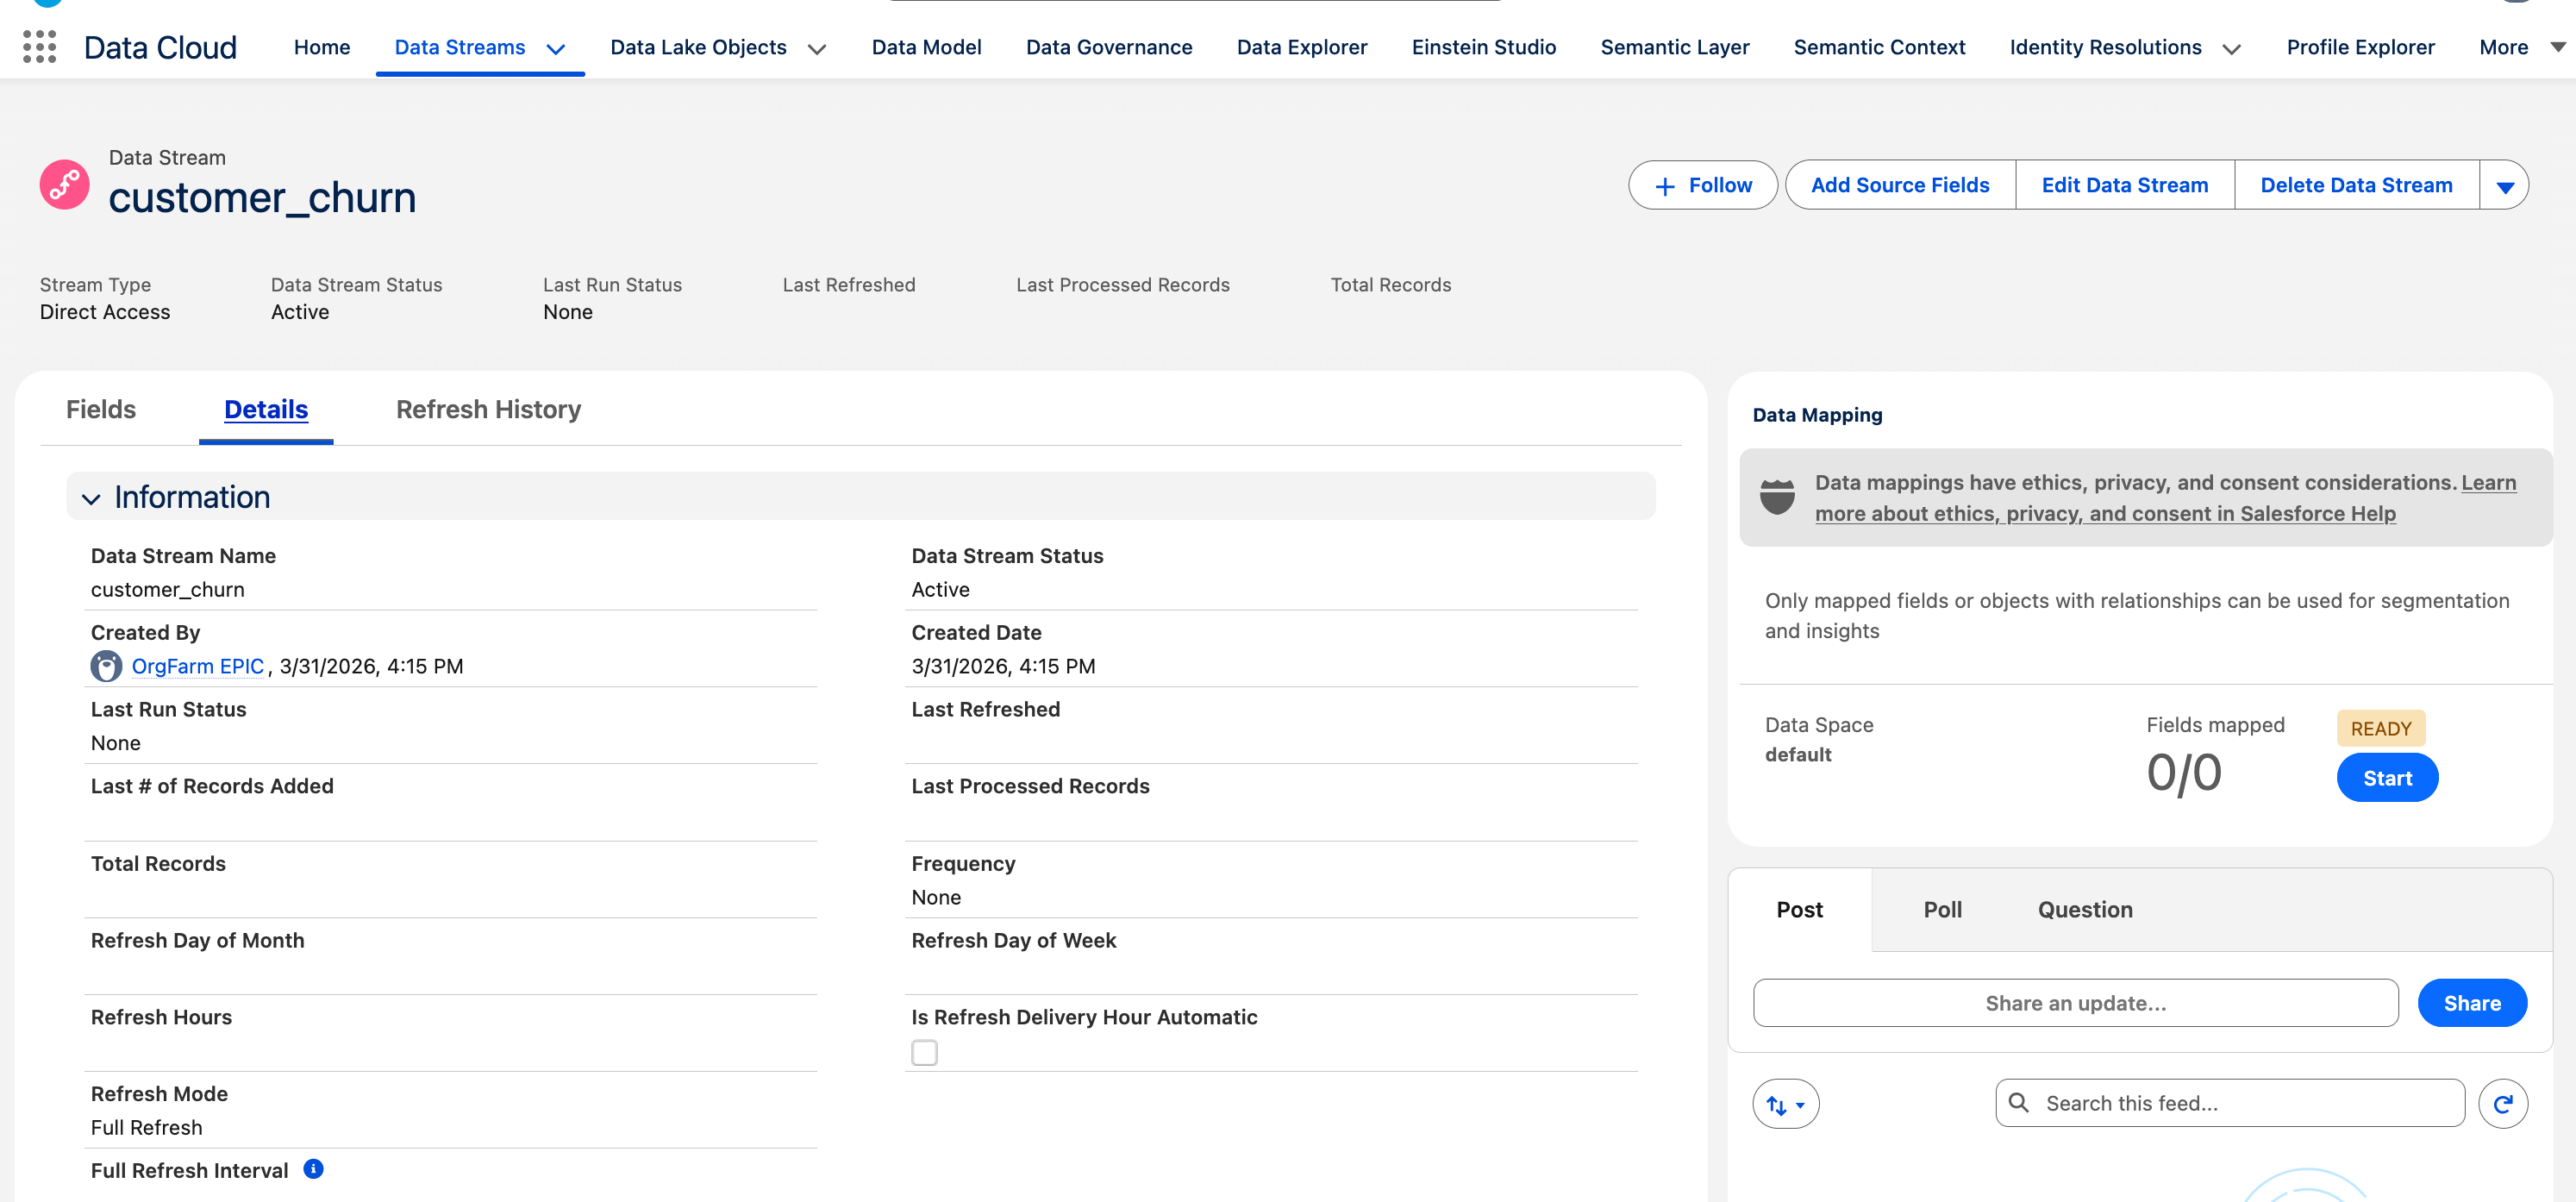Viewport: 2576px width, 1202px height.
Task: Toggle Is Refresh Delivery Hour Automatic checkbox
Action: (924, 1053)
